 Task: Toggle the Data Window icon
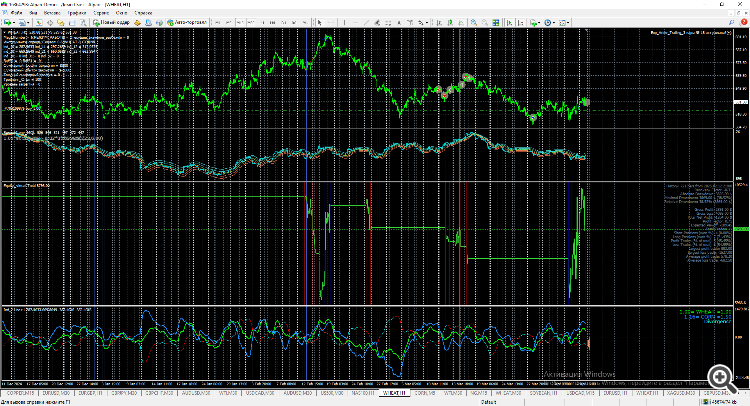click(x=50, y=22)
